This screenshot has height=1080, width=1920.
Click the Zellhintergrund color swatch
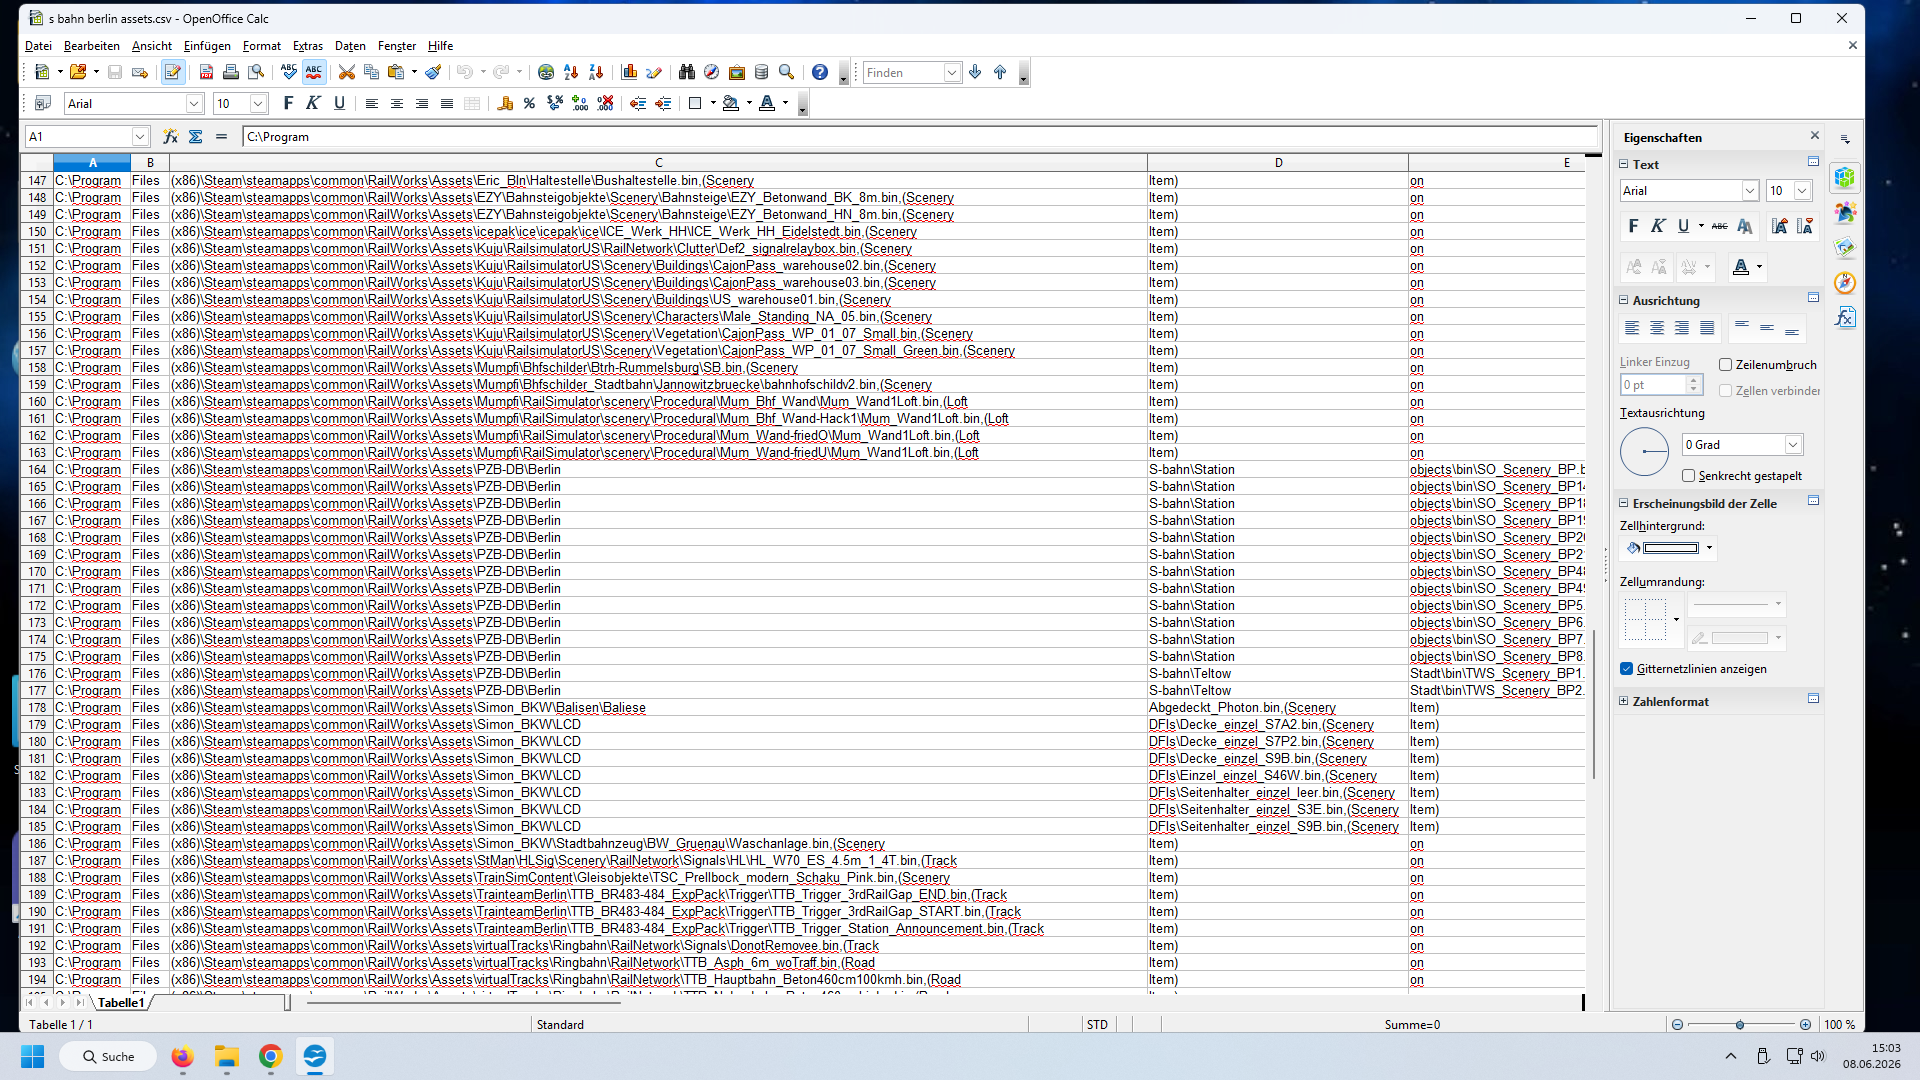coord(1670,548)
